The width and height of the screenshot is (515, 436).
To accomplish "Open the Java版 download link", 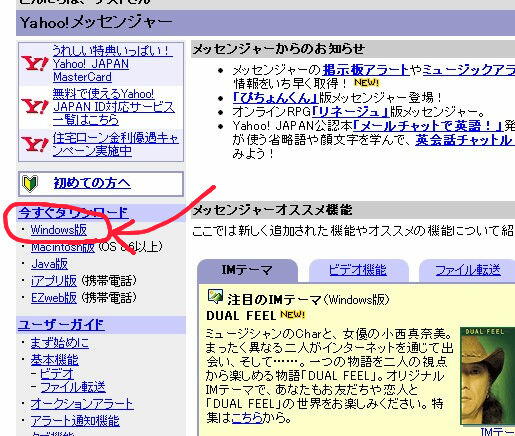I will click(x=49, y=264).
